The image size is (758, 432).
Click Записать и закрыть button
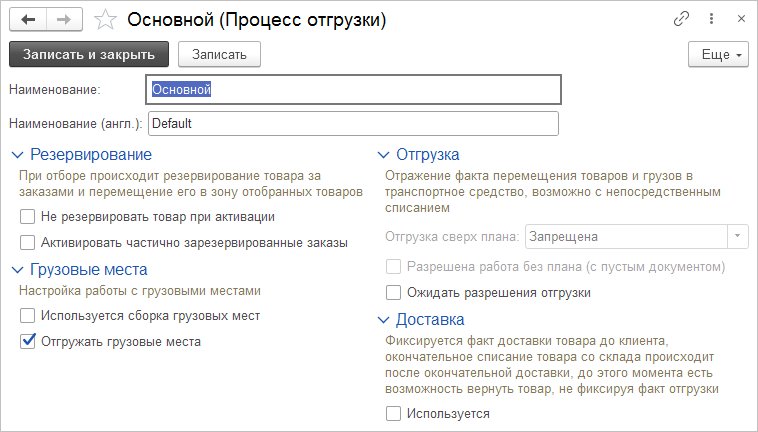(89, 54)
